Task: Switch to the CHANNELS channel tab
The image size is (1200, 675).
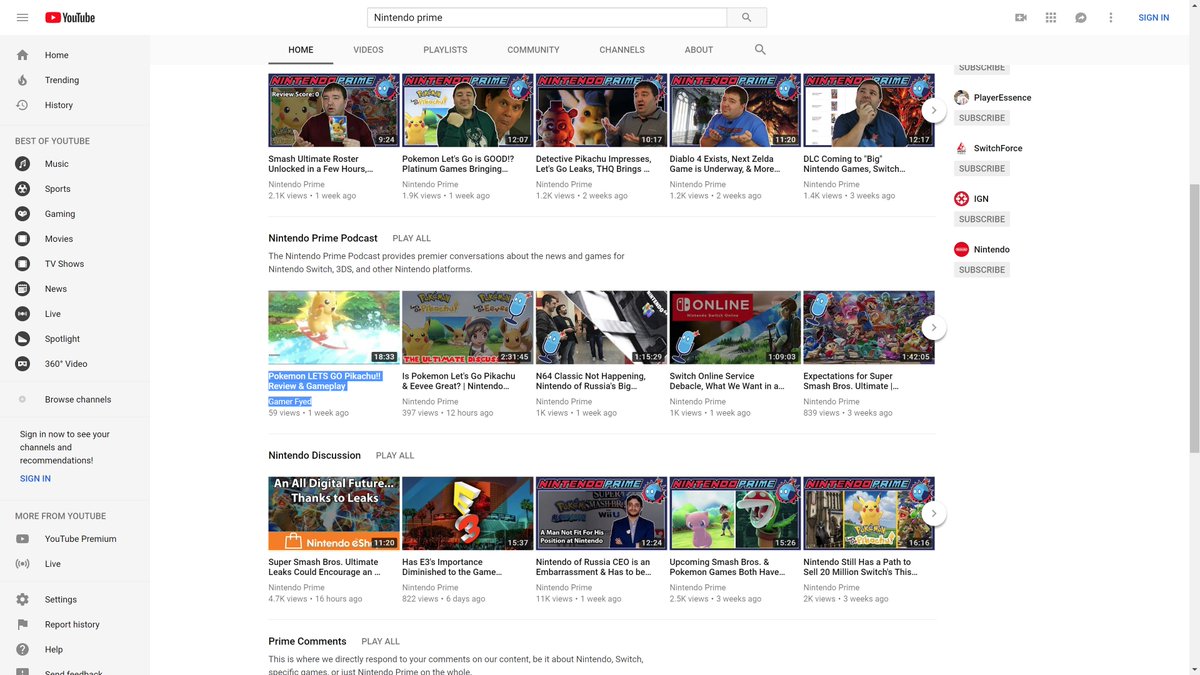Action: tap(622, 50)
